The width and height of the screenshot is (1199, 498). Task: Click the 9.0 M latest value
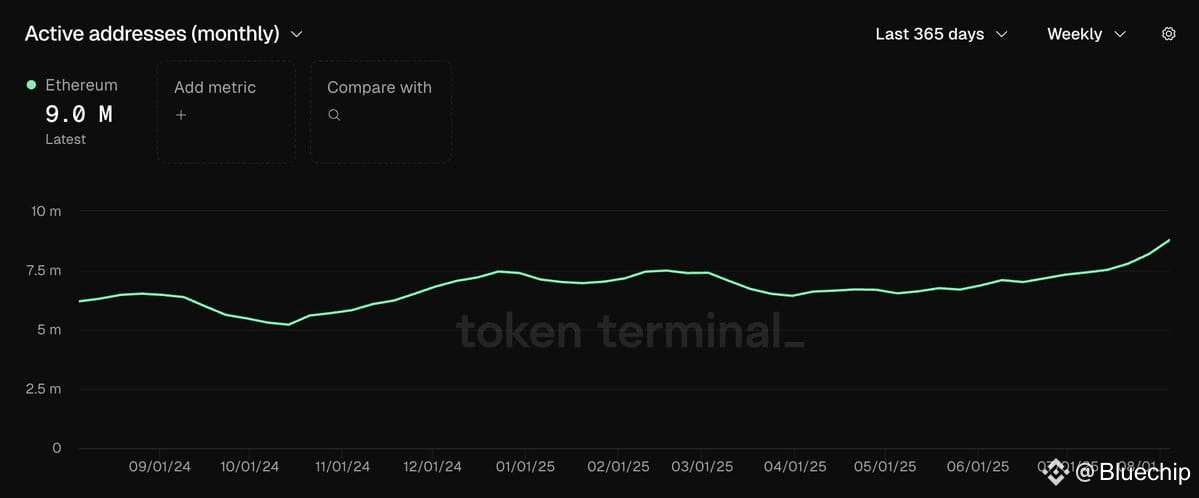click(x=79, y=115)
